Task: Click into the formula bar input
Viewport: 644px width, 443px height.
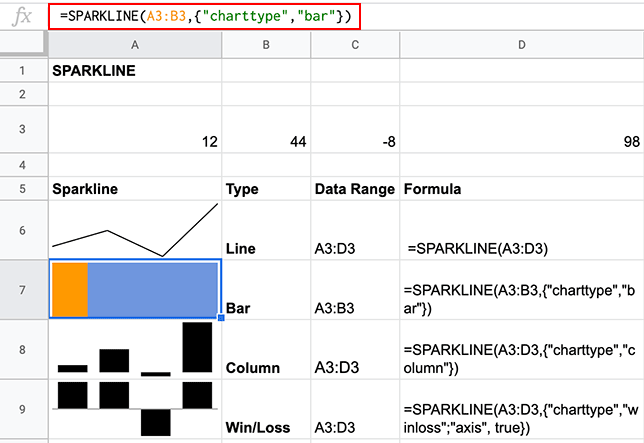Action: click(205, 16)
